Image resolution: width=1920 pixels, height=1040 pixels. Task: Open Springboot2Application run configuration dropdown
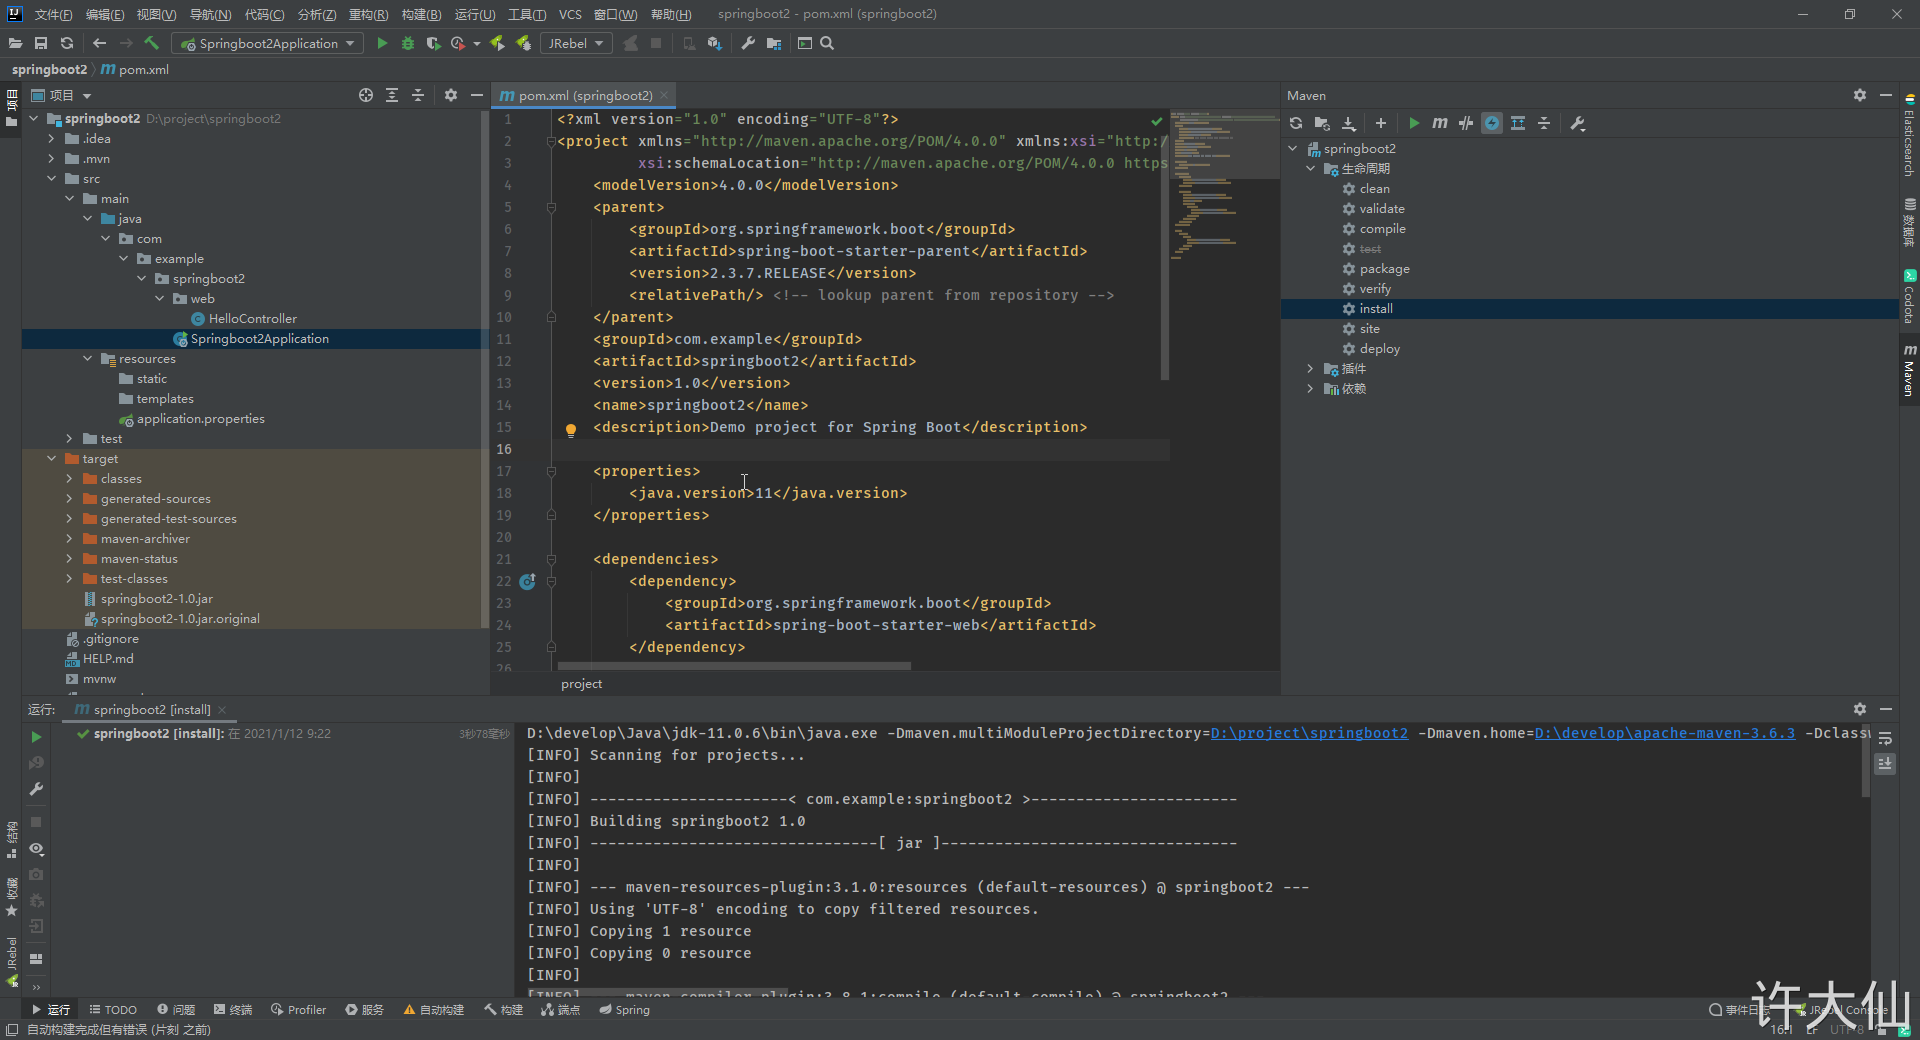(267, 43)
